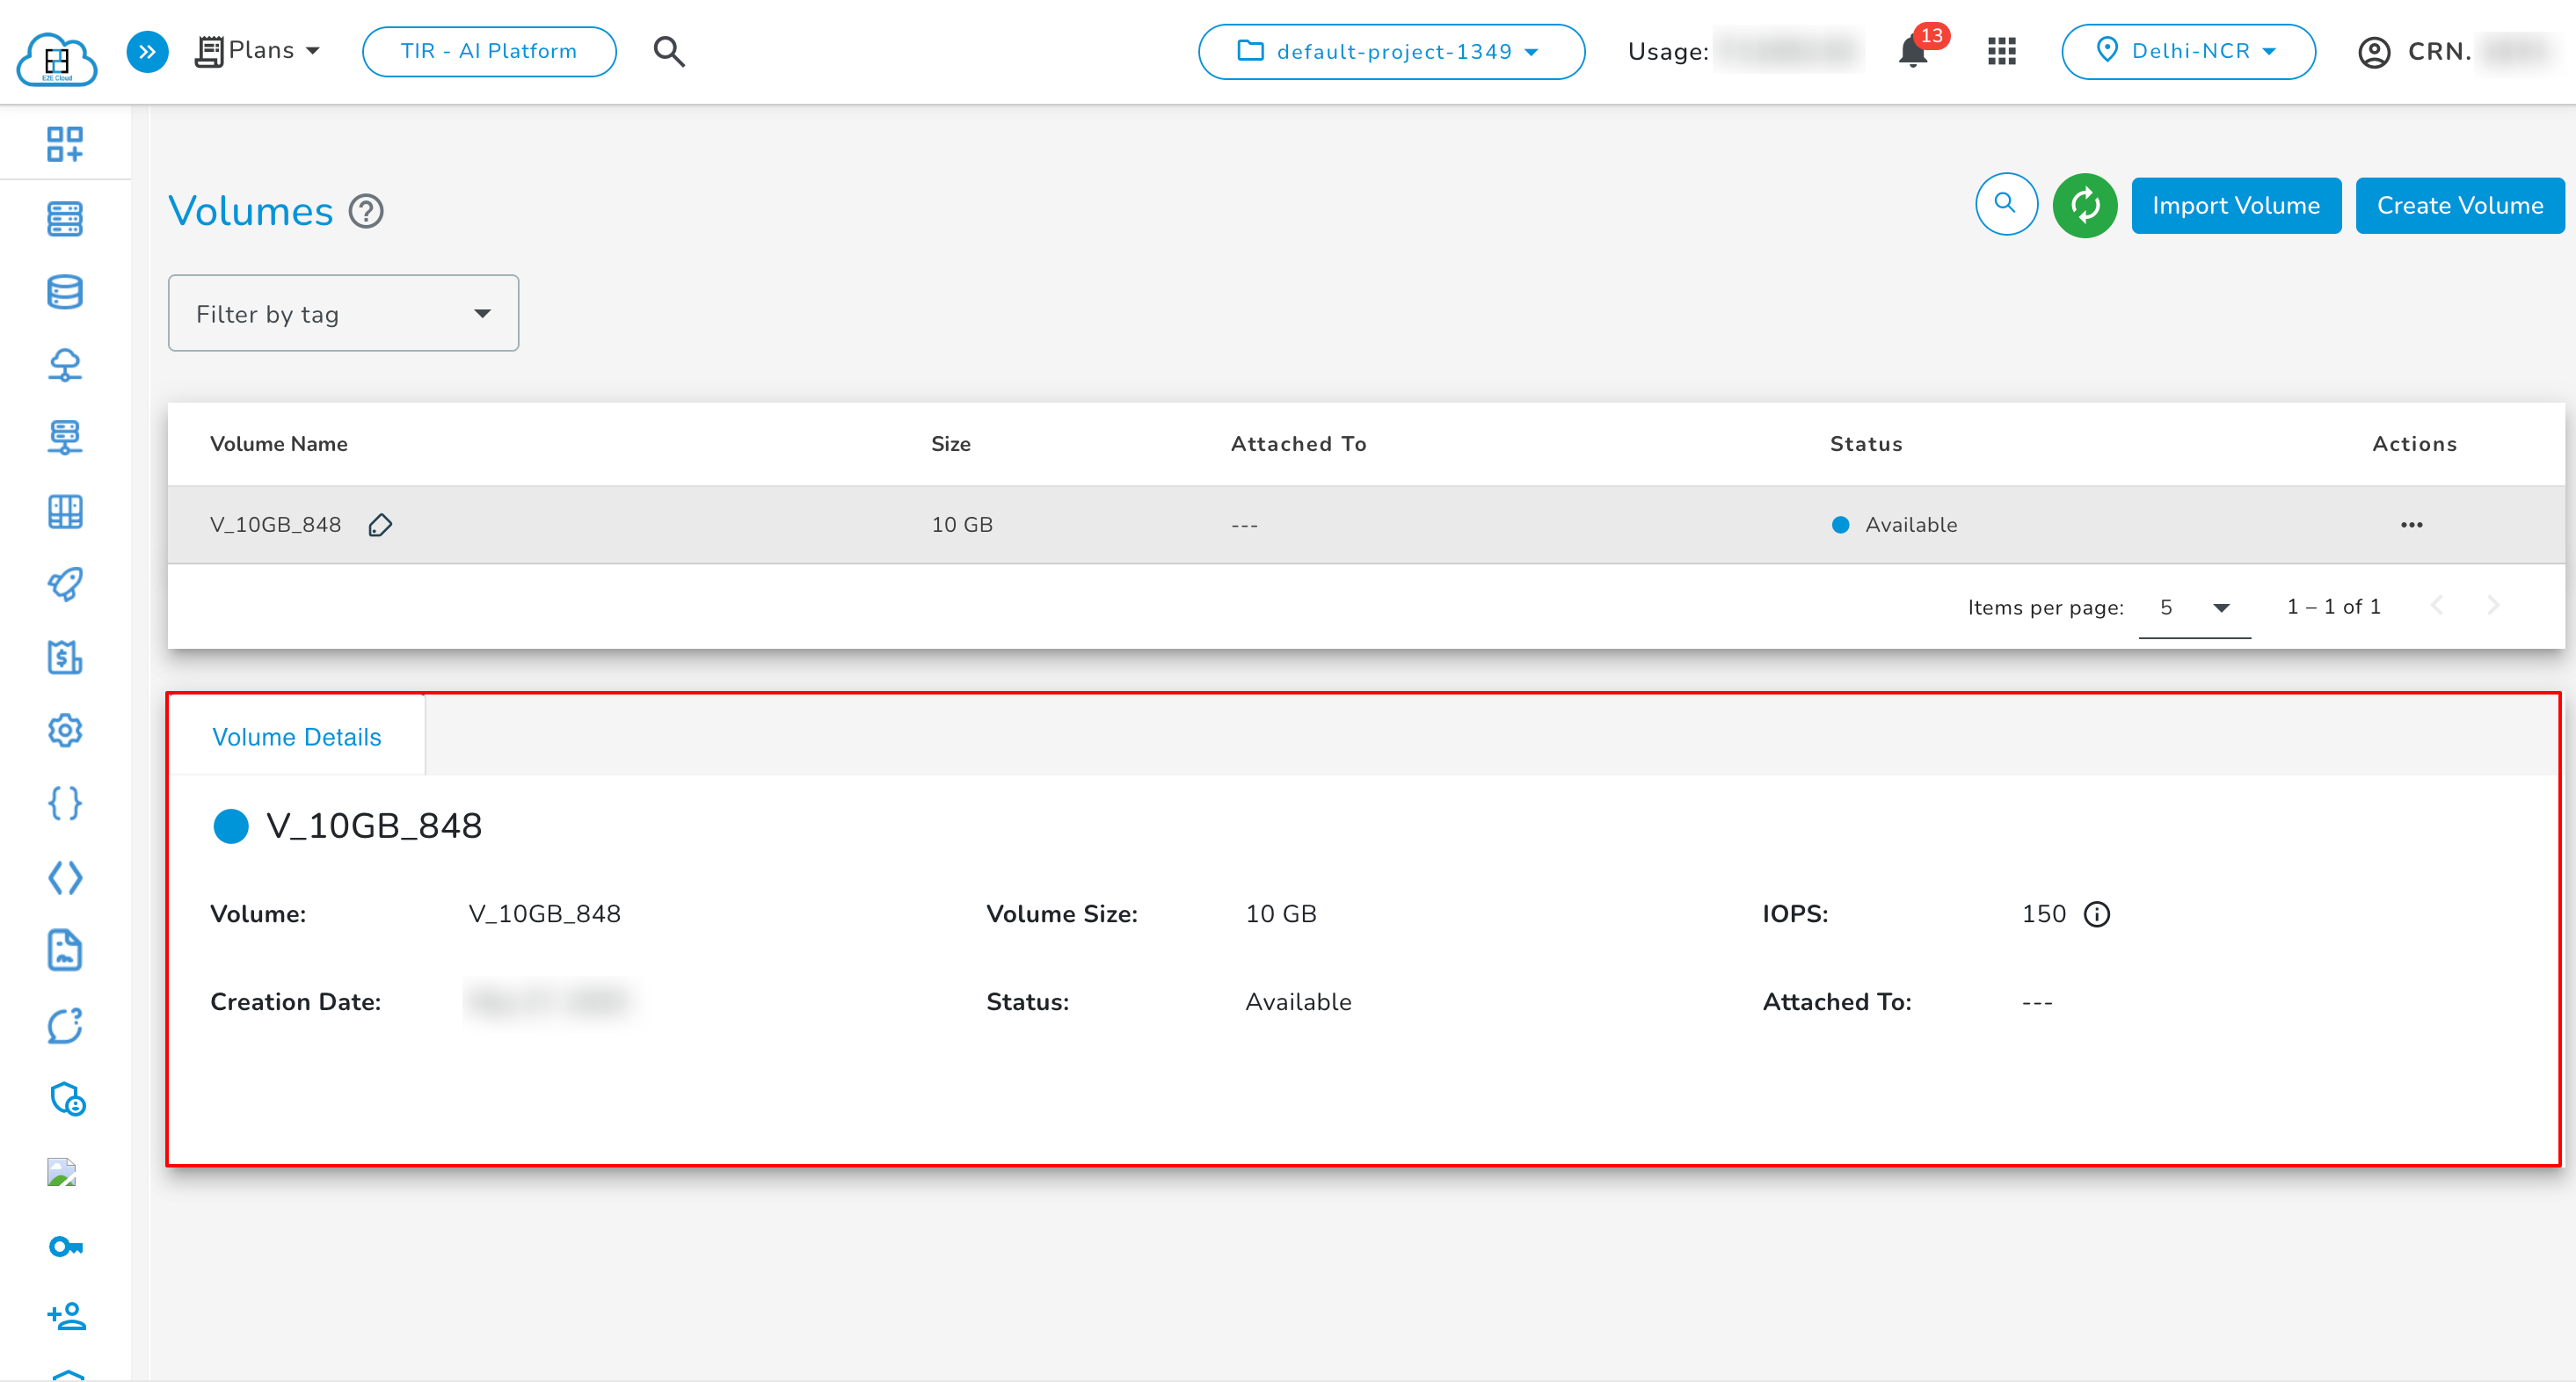Change items per page dropdown
The height and width of the screenshot is (1382, 2576).
2194,607
